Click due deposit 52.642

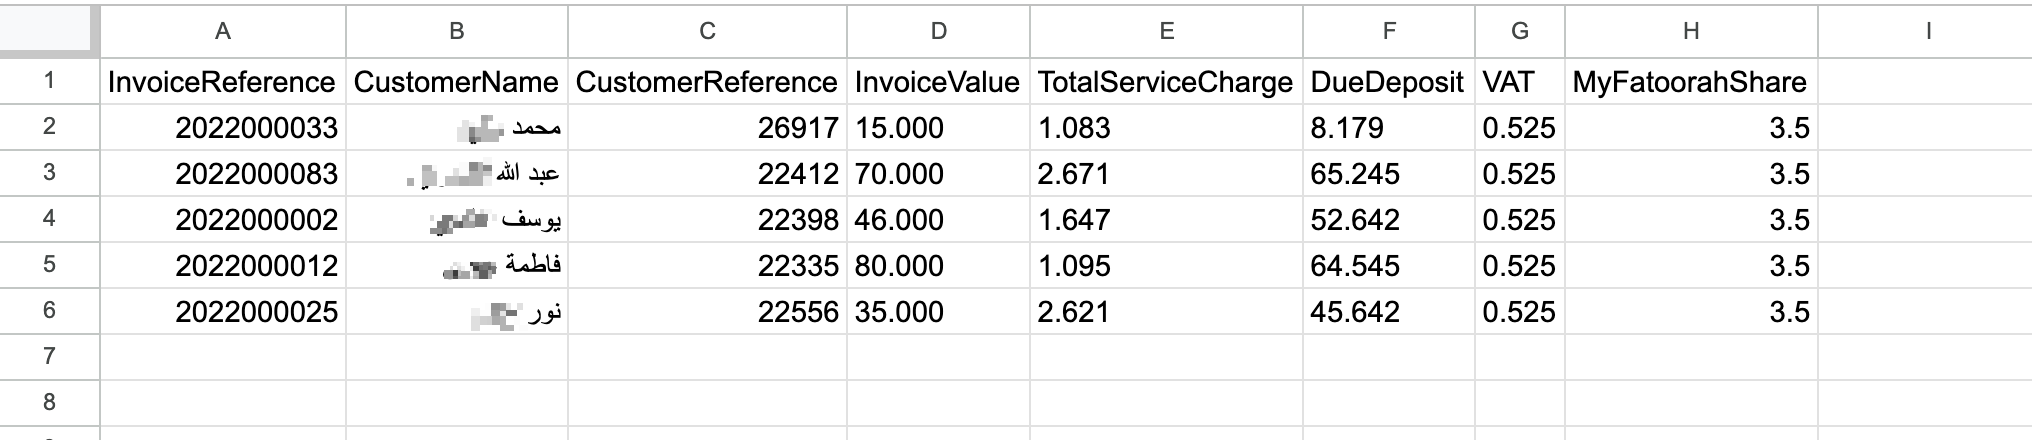1389,219
